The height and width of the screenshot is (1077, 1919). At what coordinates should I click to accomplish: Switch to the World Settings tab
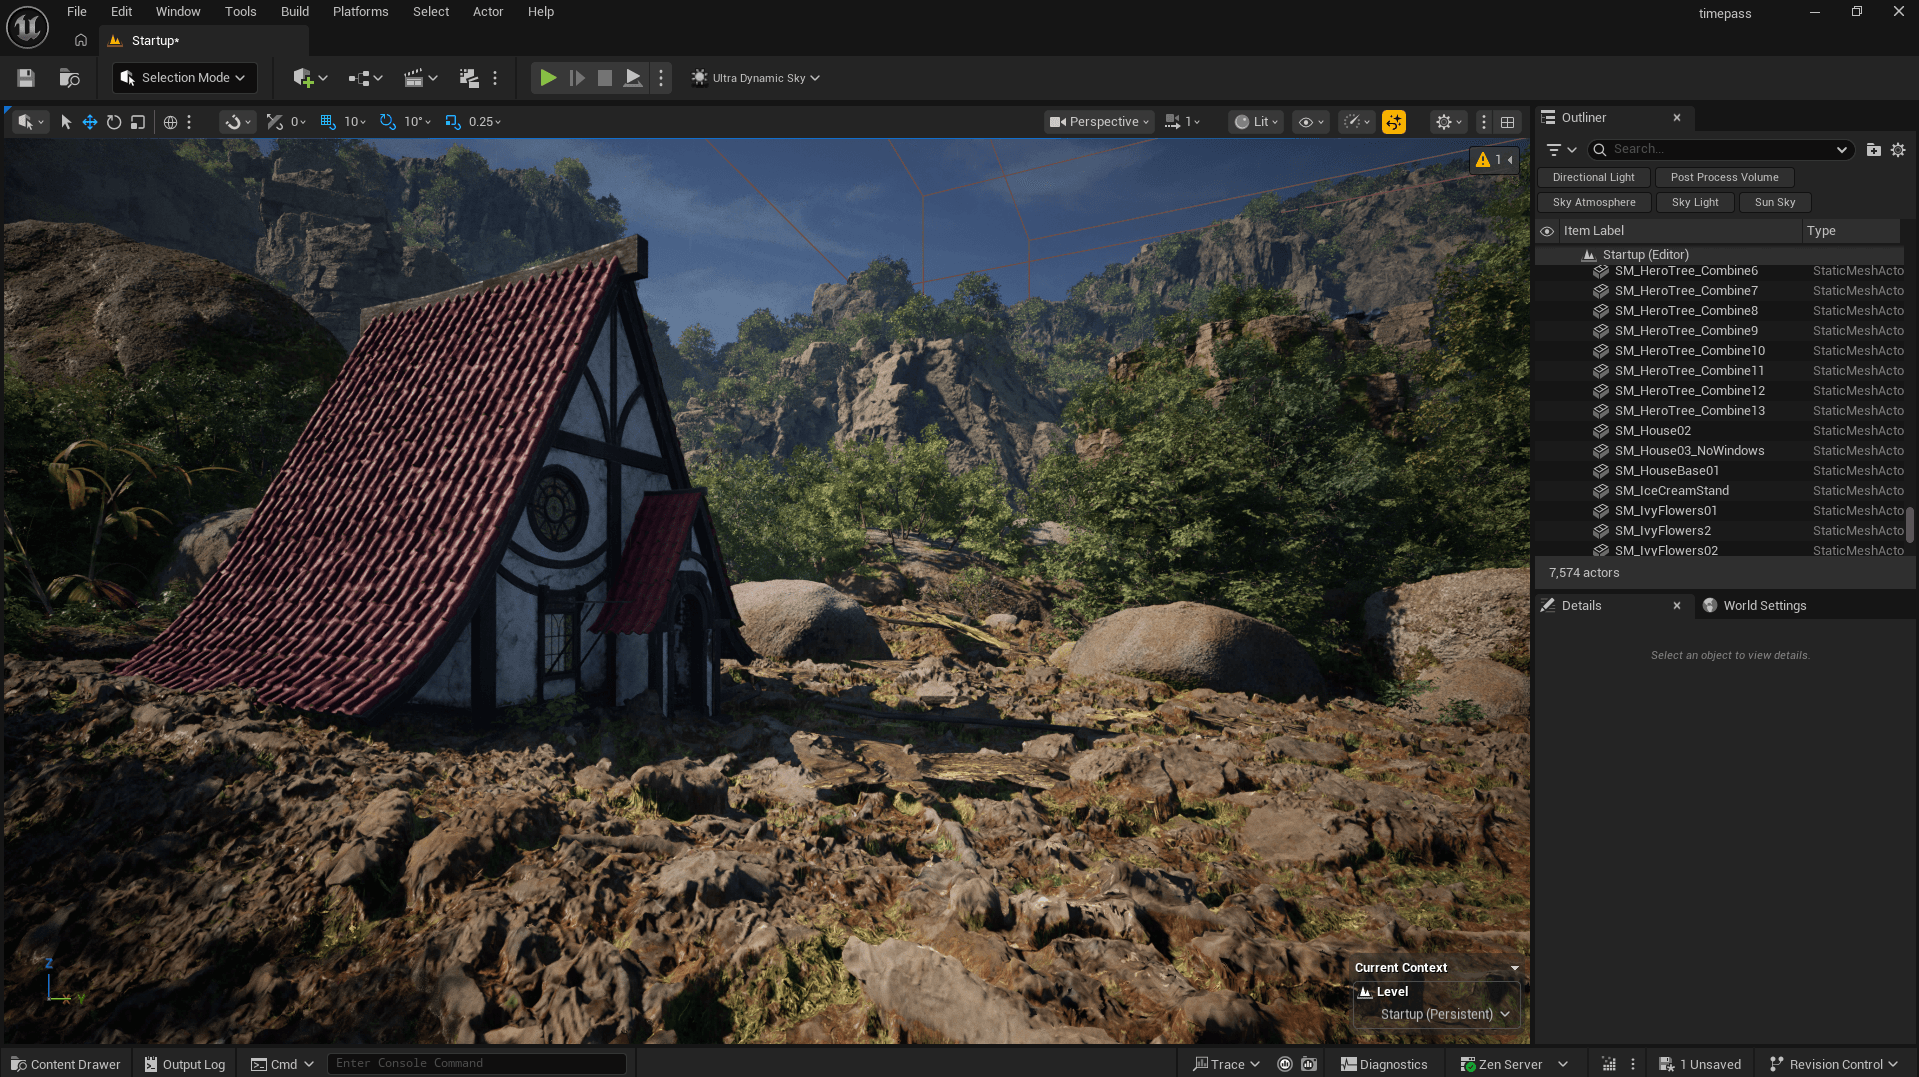(1763, 606)
